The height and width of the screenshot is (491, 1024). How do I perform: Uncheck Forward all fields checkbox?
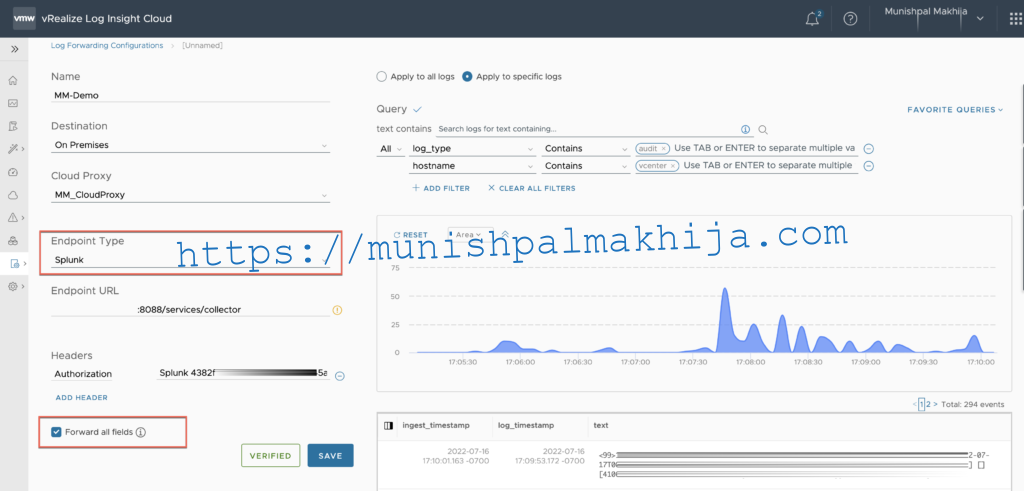[56, 432]
